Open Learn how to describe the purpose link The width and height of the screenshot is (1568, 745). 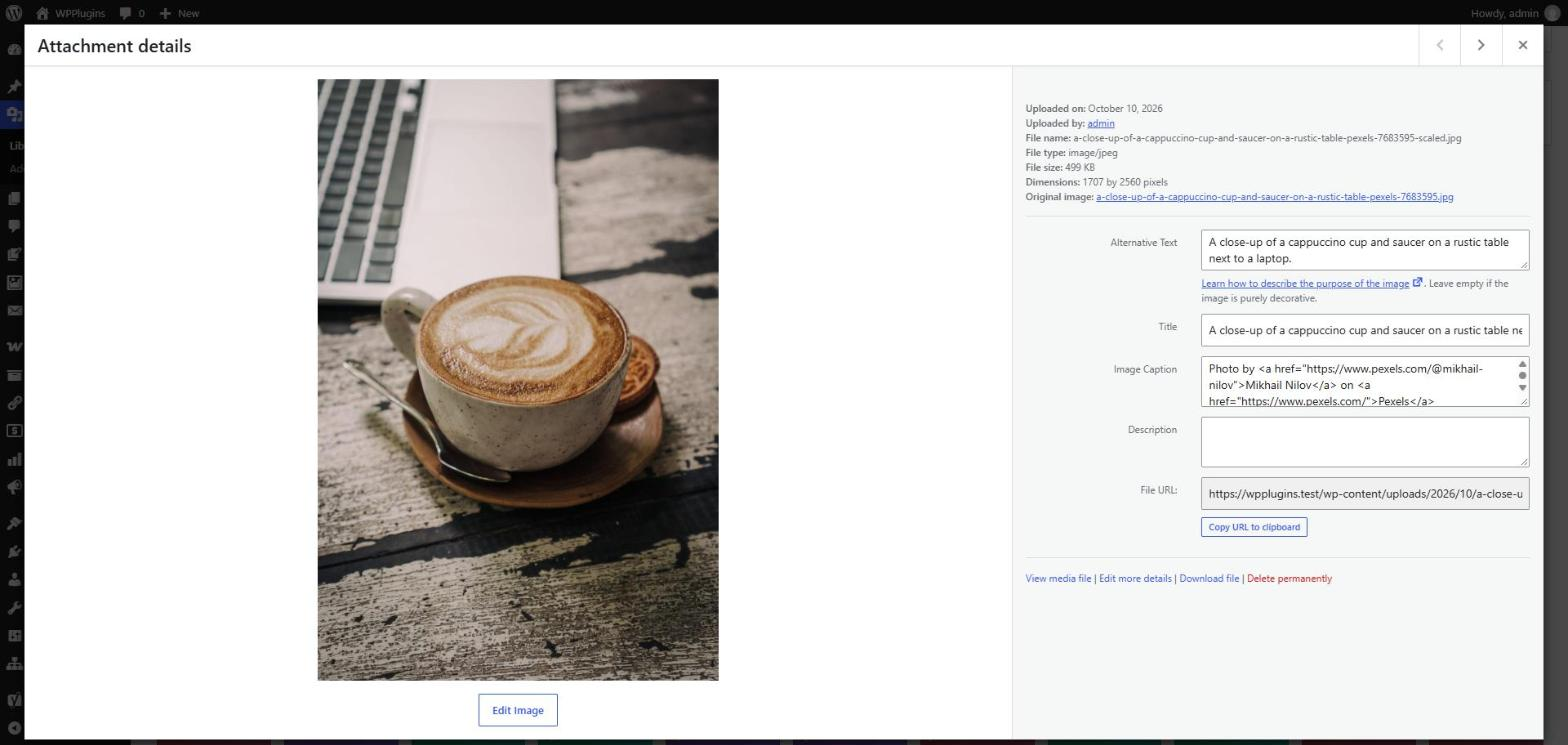pyautogui.click(x=1311, y=283)
